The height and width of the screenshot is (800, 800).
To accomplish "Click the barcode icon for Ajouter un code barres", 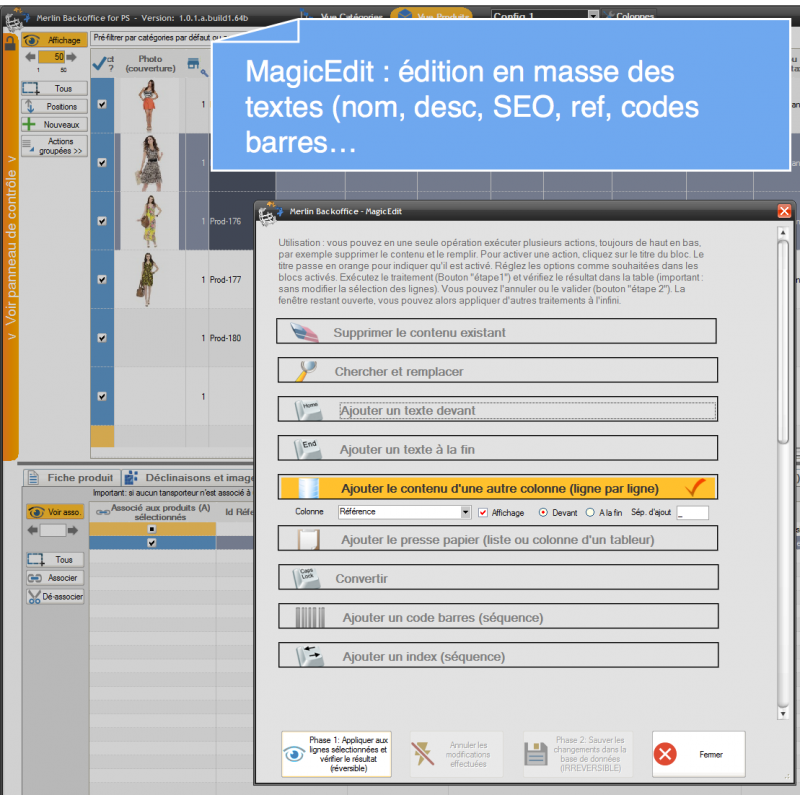I will [x=309, y=618].
